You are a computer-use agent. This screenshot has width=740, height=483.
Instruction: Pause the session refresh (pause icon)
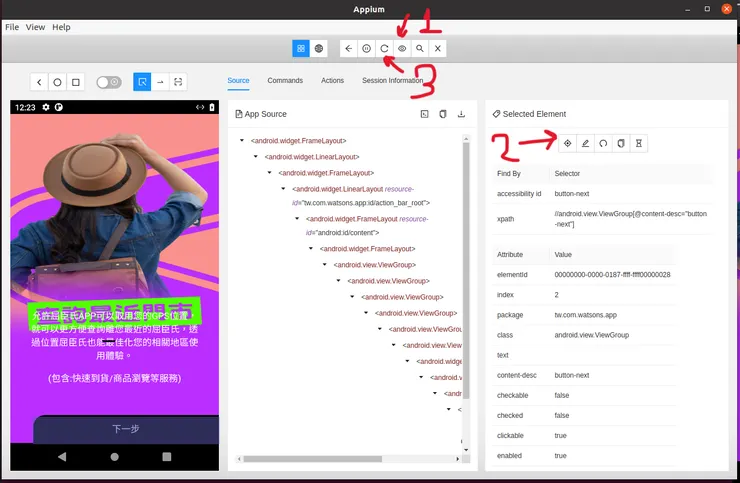click(x=366, y=48)
